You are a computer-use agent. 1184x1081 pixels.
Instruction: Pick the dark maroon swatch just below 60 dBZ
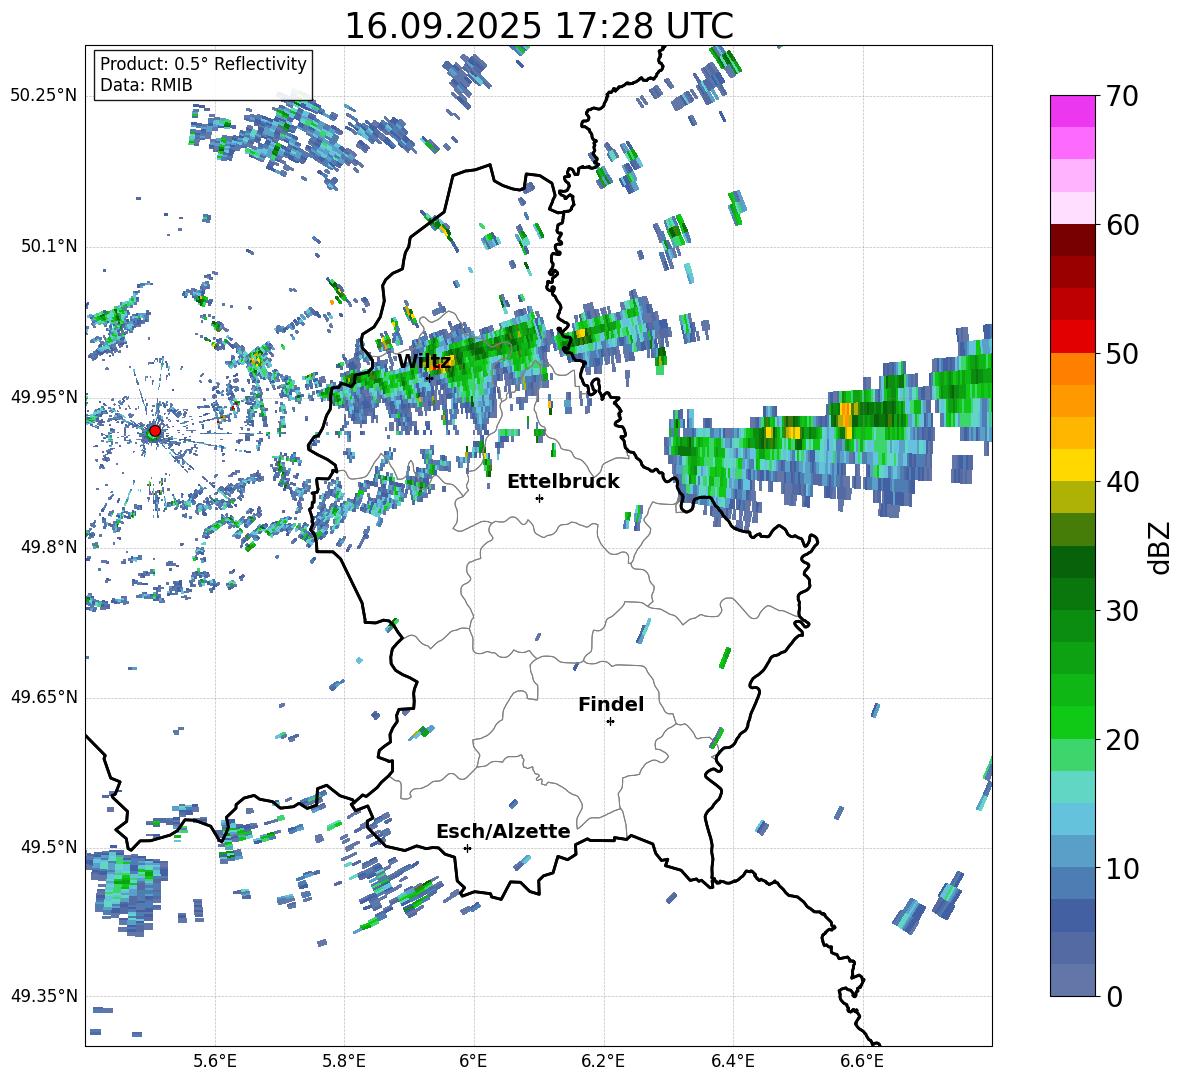click(x=1072, y=240)
